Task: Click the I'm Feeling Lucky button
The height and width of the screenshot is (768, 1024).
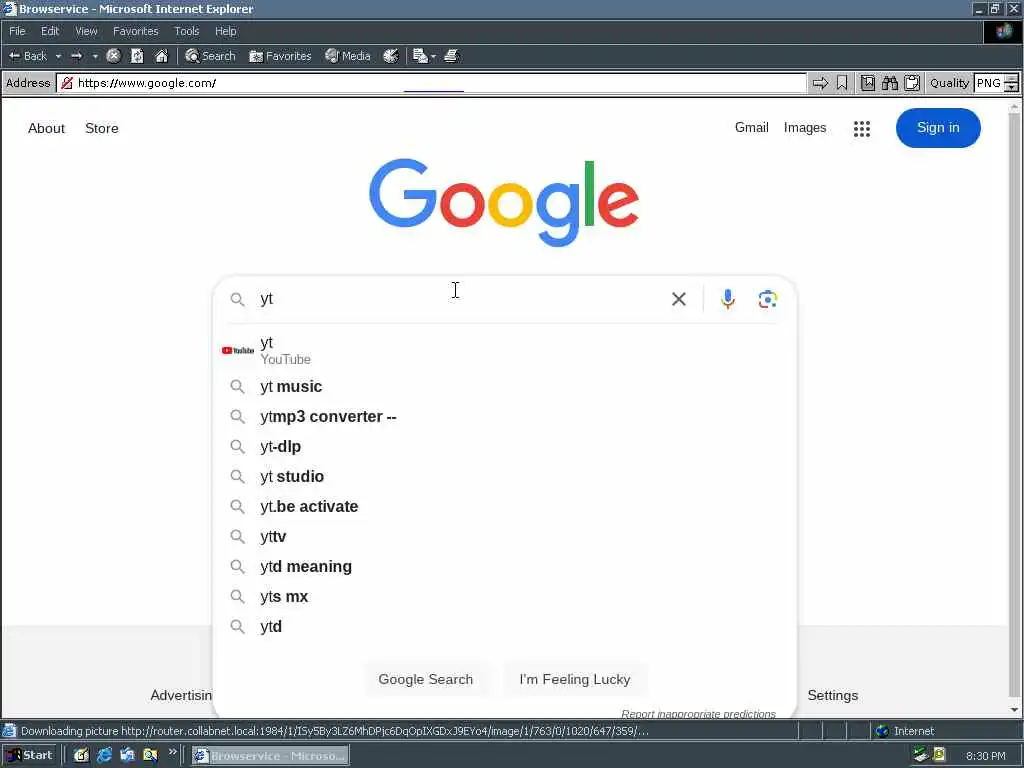Action: pos(575,679)
